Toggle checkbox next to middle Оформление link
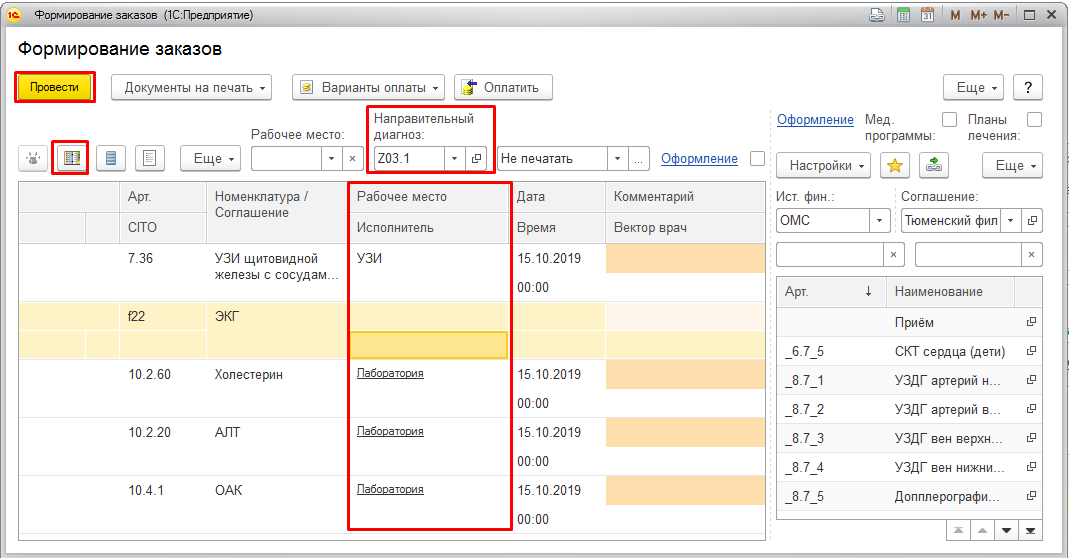1069x558 pixels. [757, 158]
